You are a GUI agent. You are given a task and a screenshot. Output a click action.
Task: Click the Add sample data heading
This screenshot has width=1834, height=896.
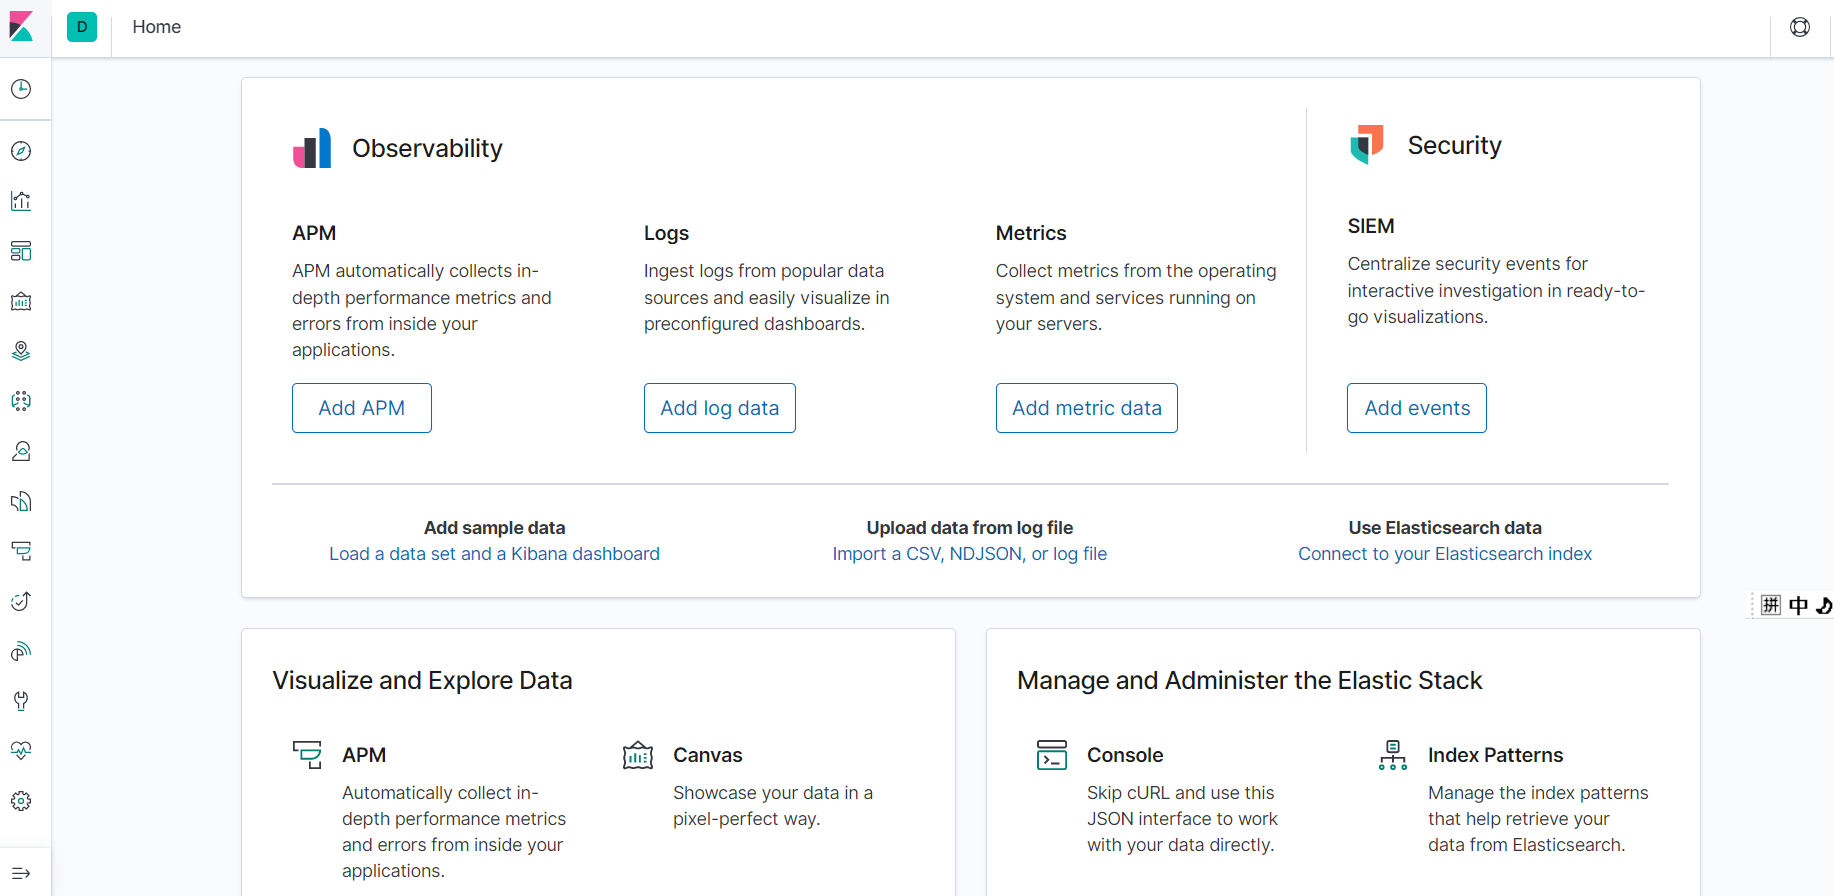coord(494,528)
